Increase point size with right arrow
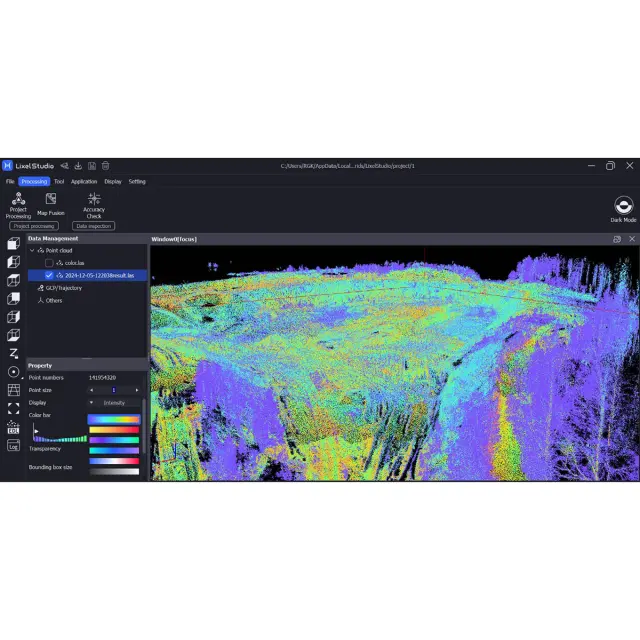Viewport: 640px width, 640px height. click(x=137, y=390)
